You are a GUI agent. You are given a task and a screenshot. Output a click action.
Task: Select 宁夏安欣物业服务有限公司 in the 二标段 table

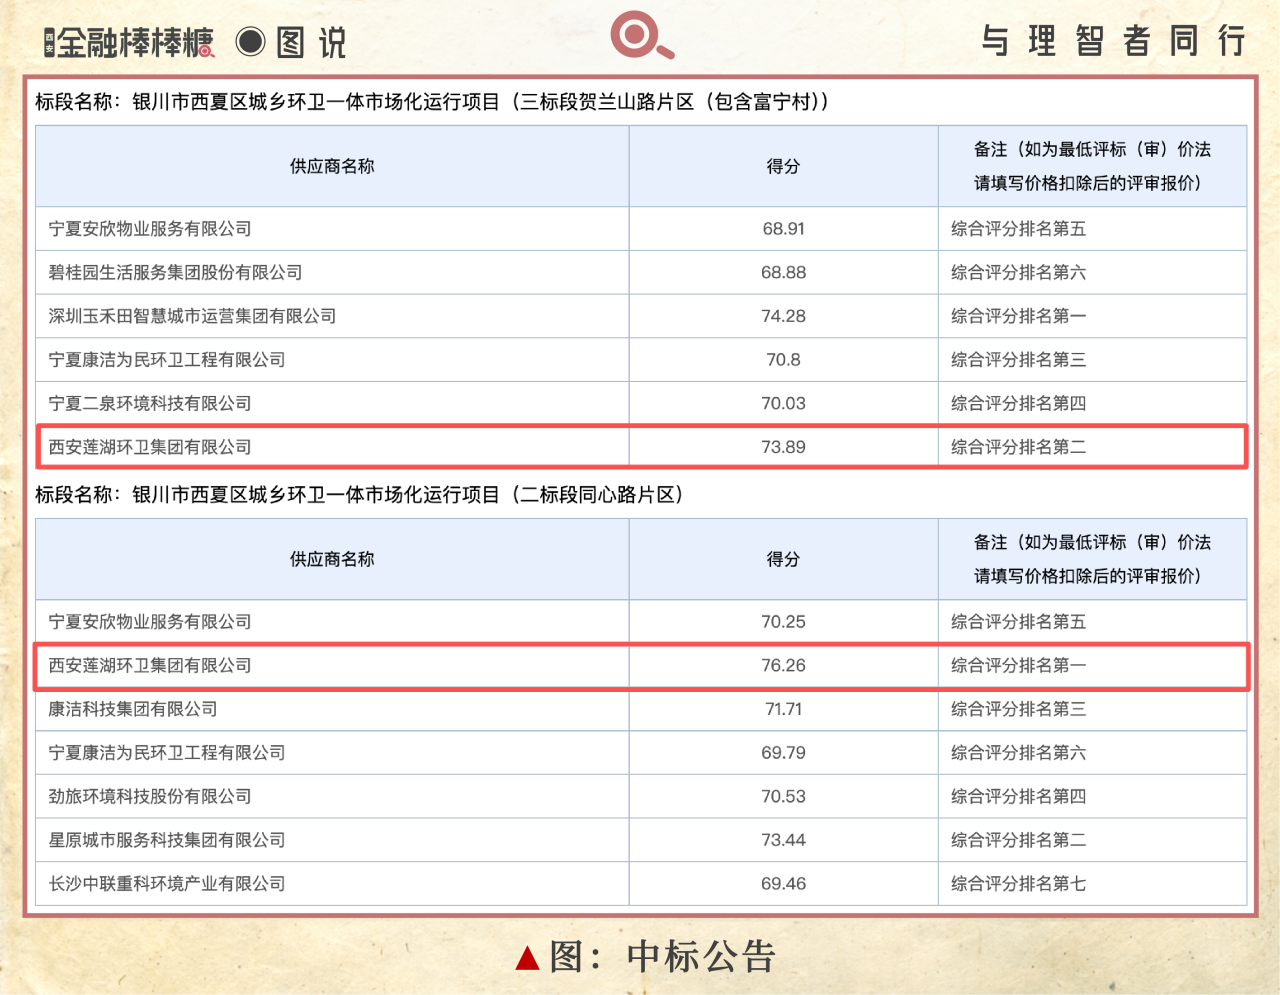[x=150, y=622]
